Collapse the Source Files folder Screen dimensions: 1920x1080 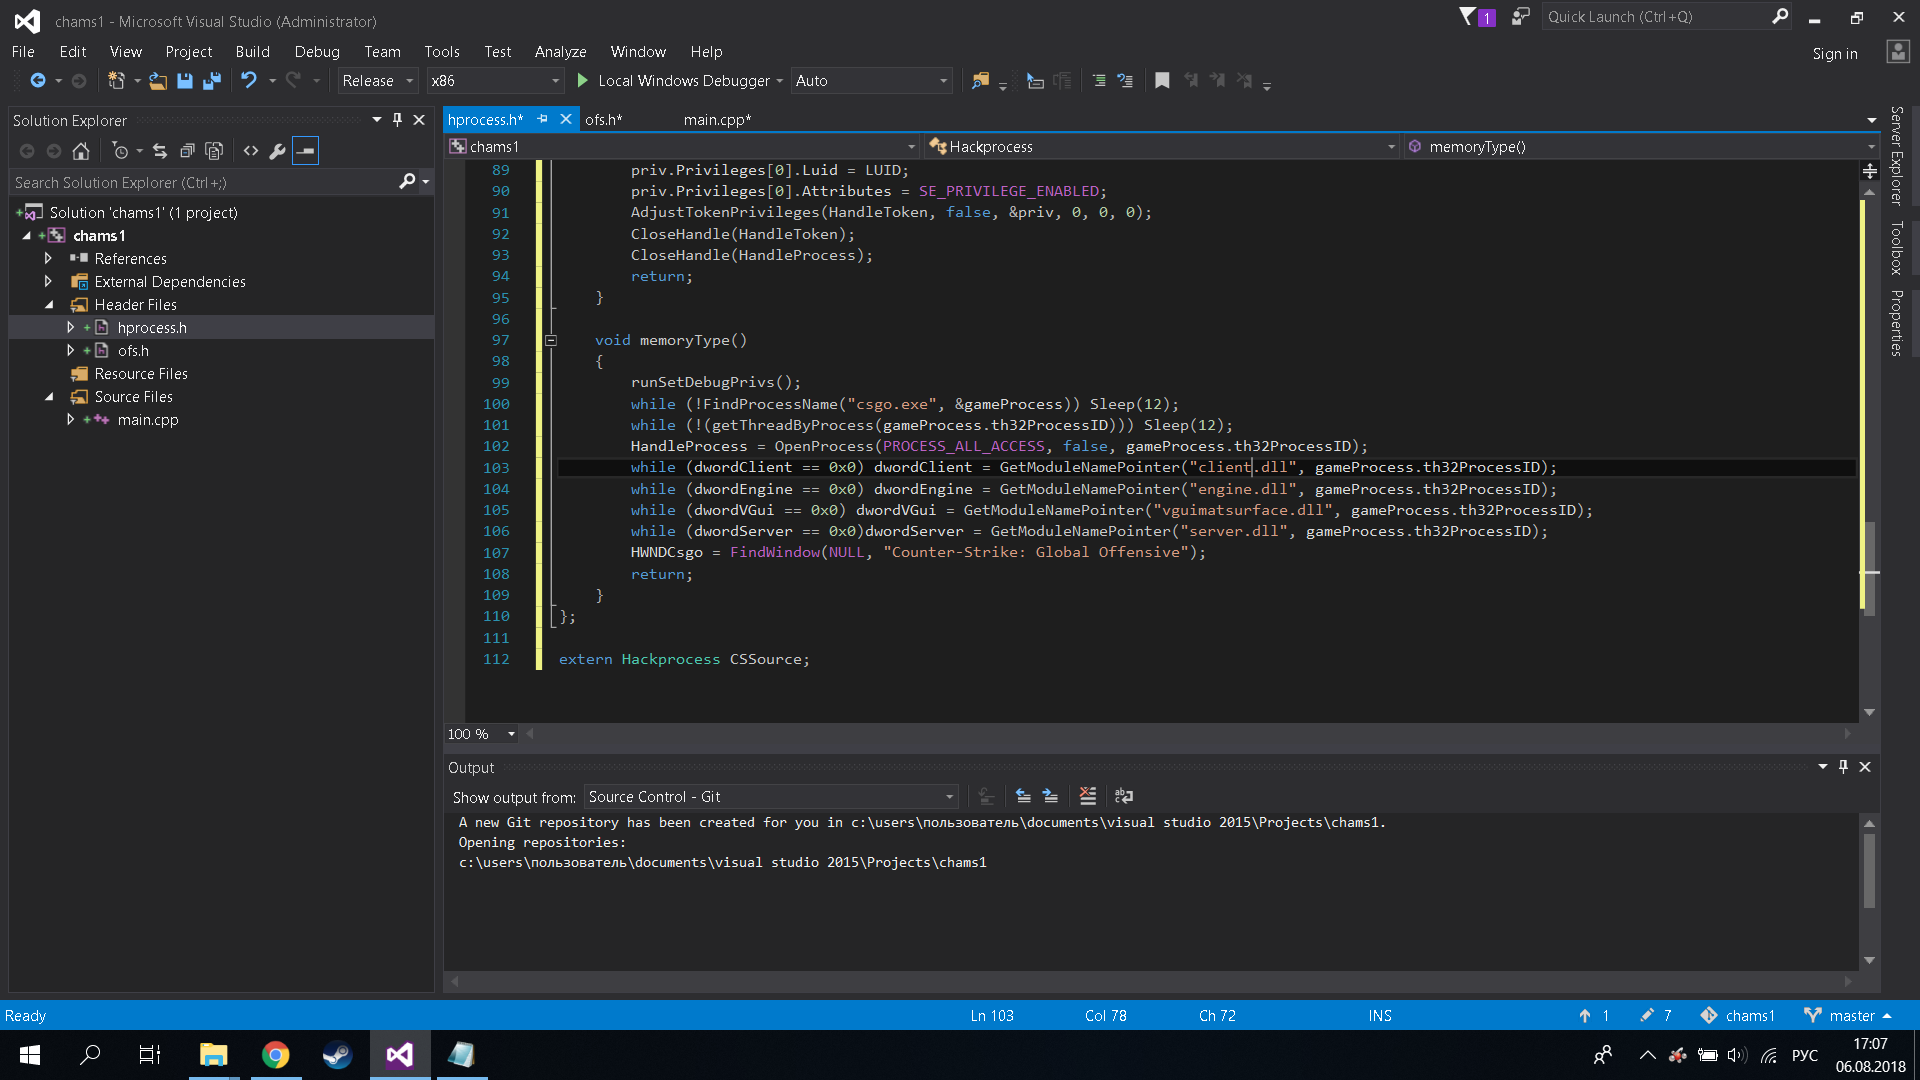click(48, 396)
